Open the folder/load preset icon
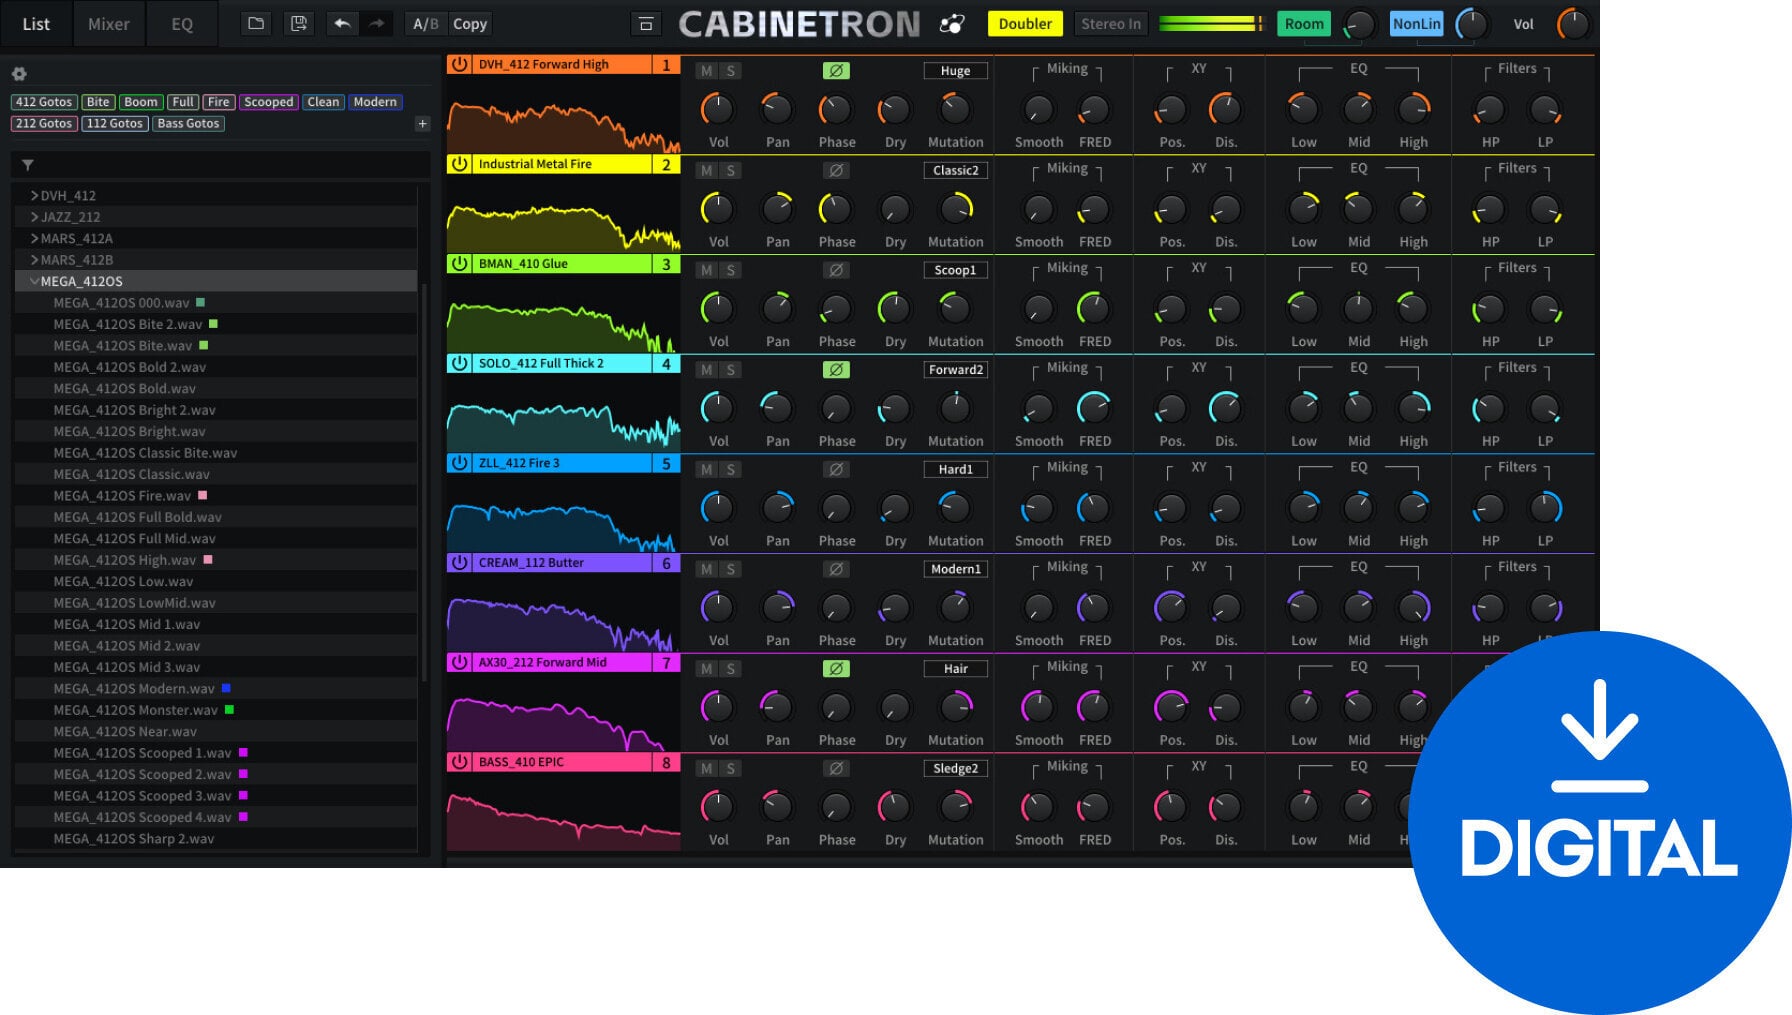The image size is (1792, 1015). (x=255, y=23)
